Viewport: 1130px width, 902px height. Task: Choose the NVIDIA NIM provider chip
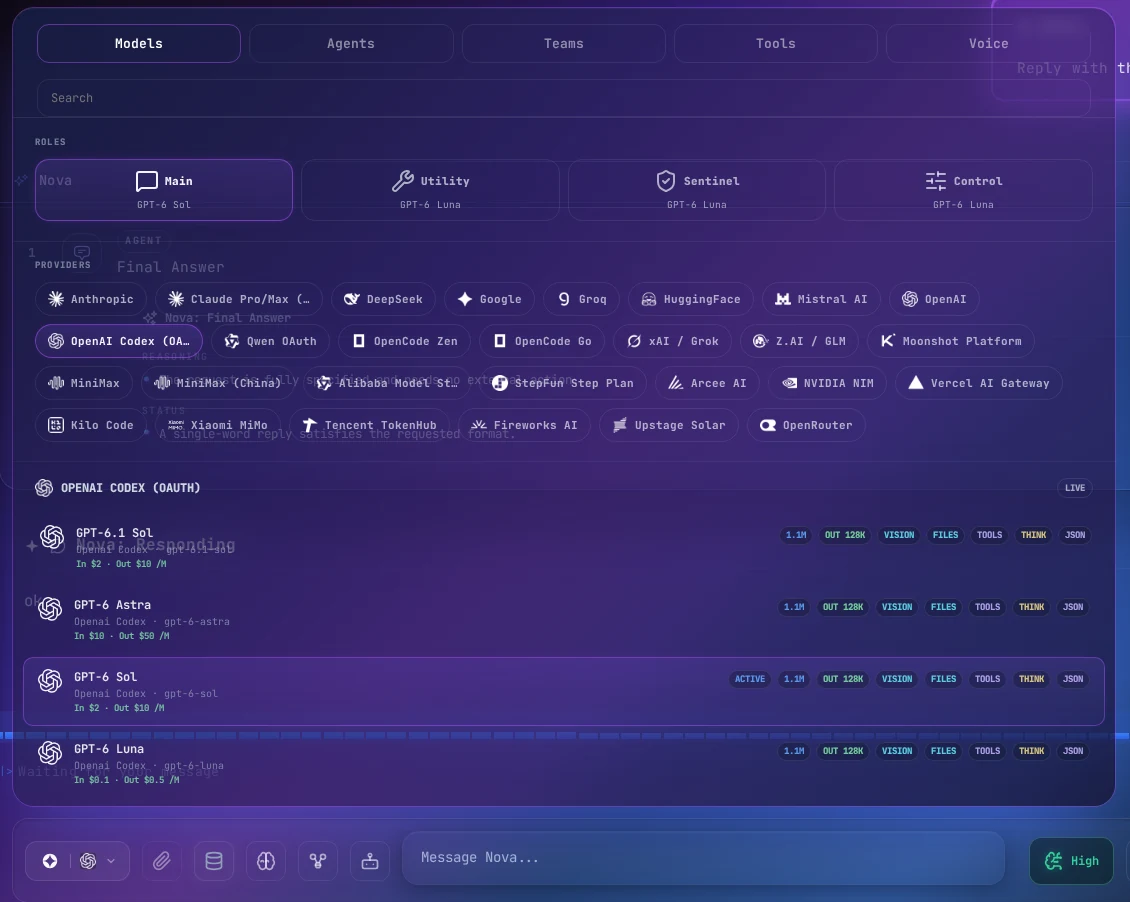pos(827,383)
